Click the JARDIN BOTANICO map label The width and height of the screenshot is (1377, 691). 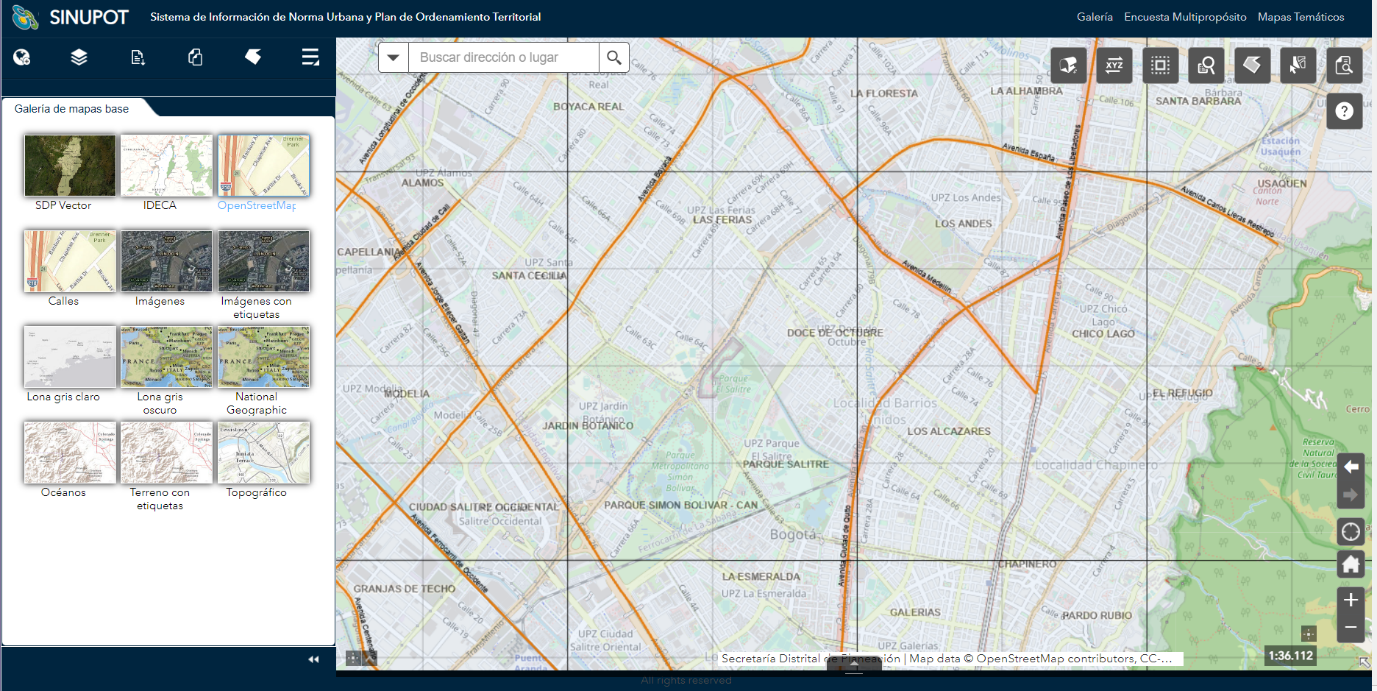[588, 426]
